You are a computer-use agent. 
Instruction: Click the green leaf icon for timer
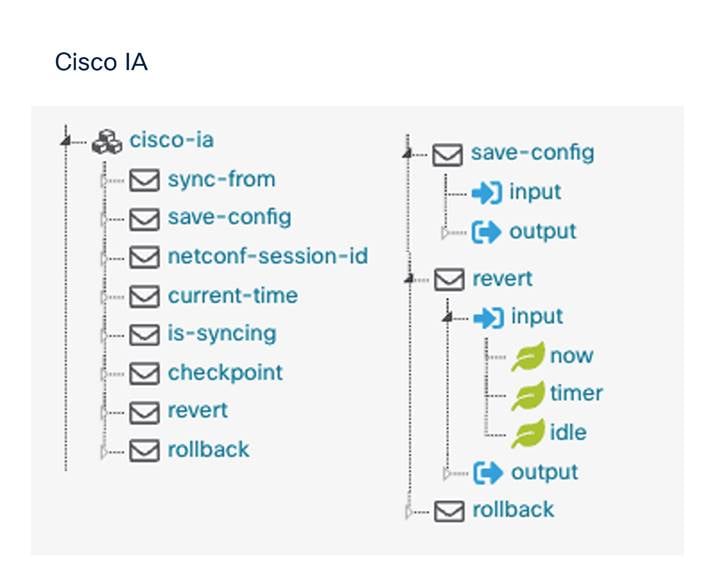tap(528, 395)
